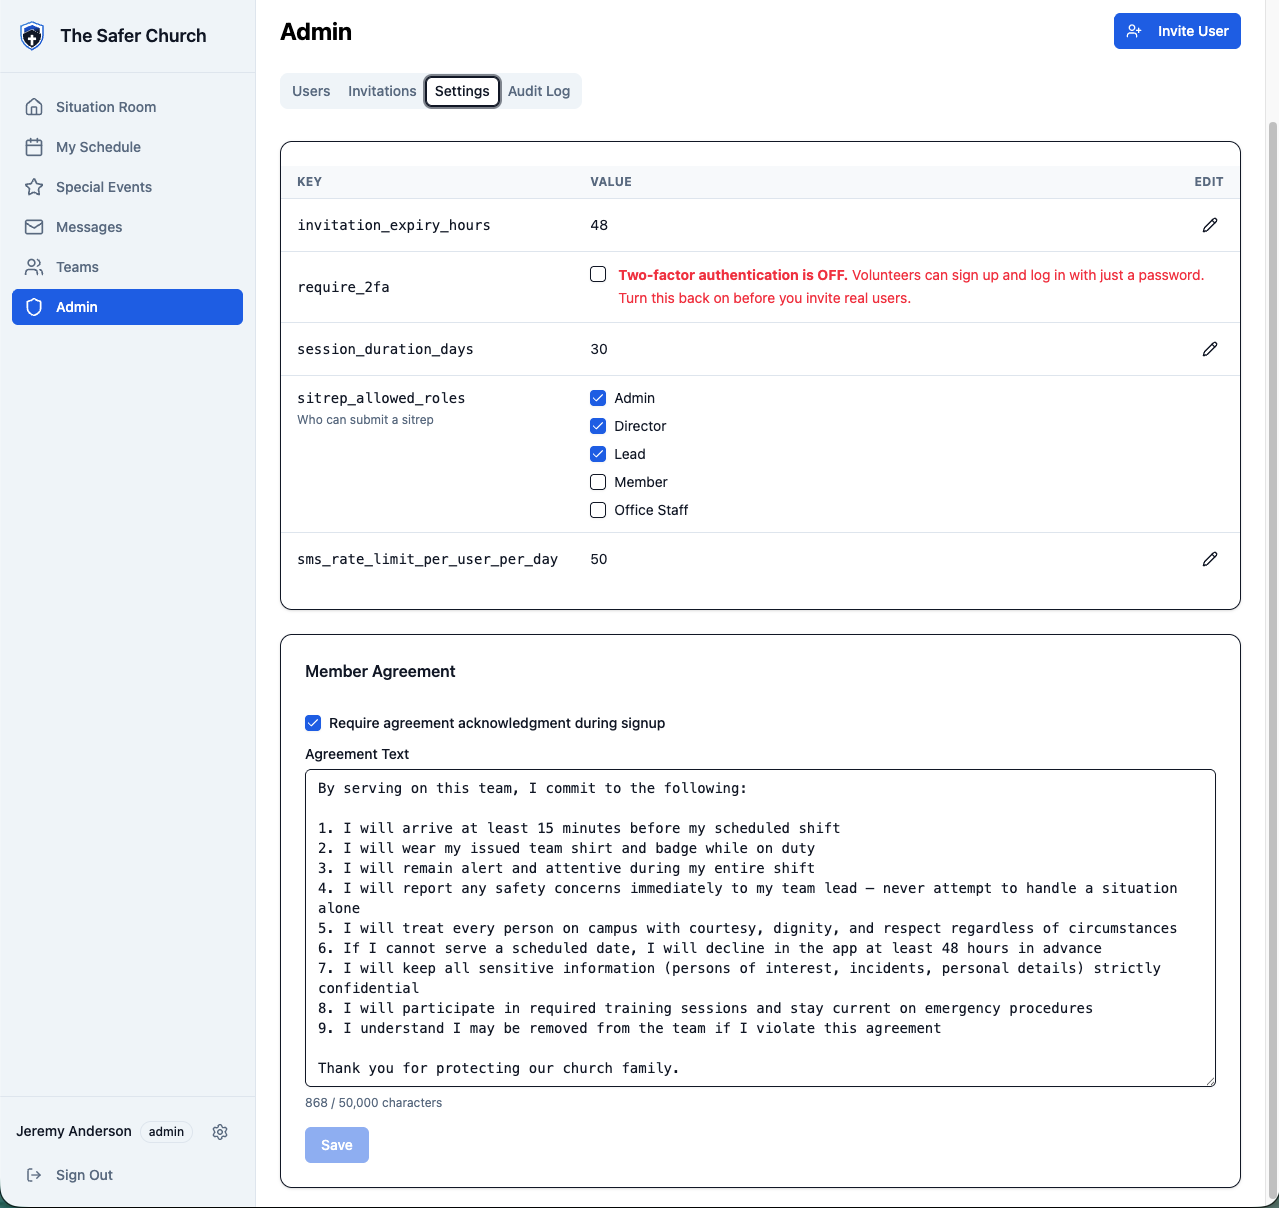Edit invitation_expiry_hours with its pencil icon
1279x1208 pixels.
click(1210, 225)
